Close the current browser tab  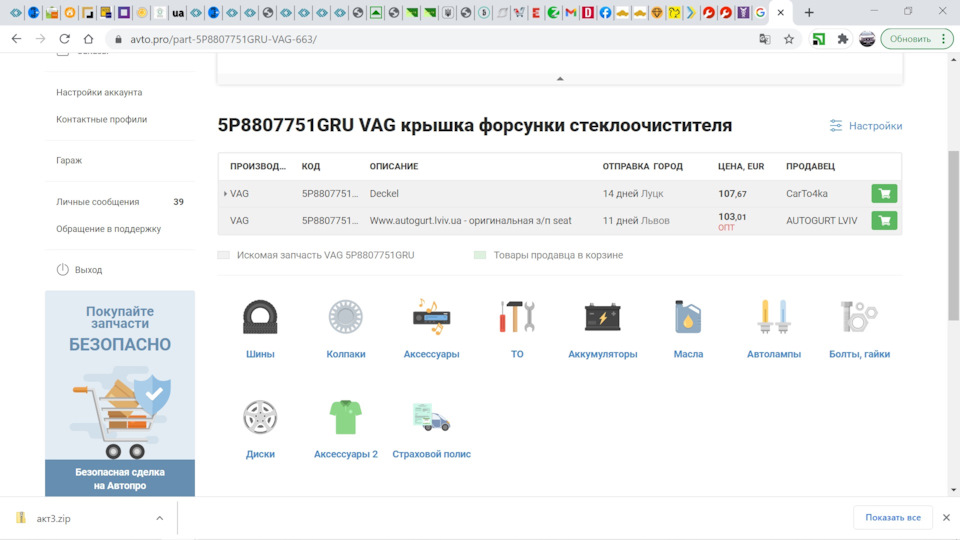[x=781, y=12]
